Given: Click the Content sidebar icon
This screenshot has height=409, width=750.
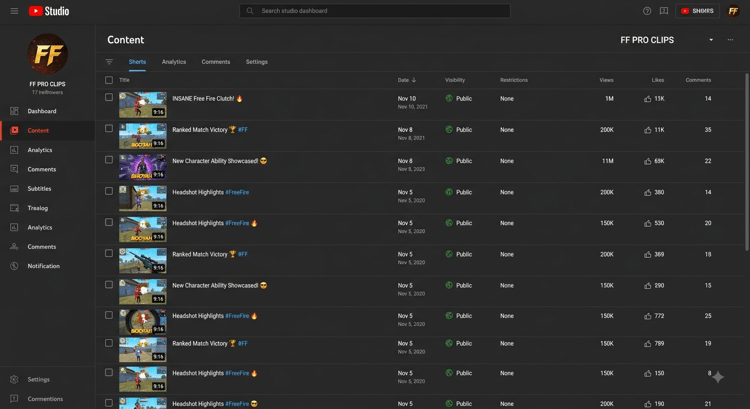Looking at the screenshot, I should [14, 130].
